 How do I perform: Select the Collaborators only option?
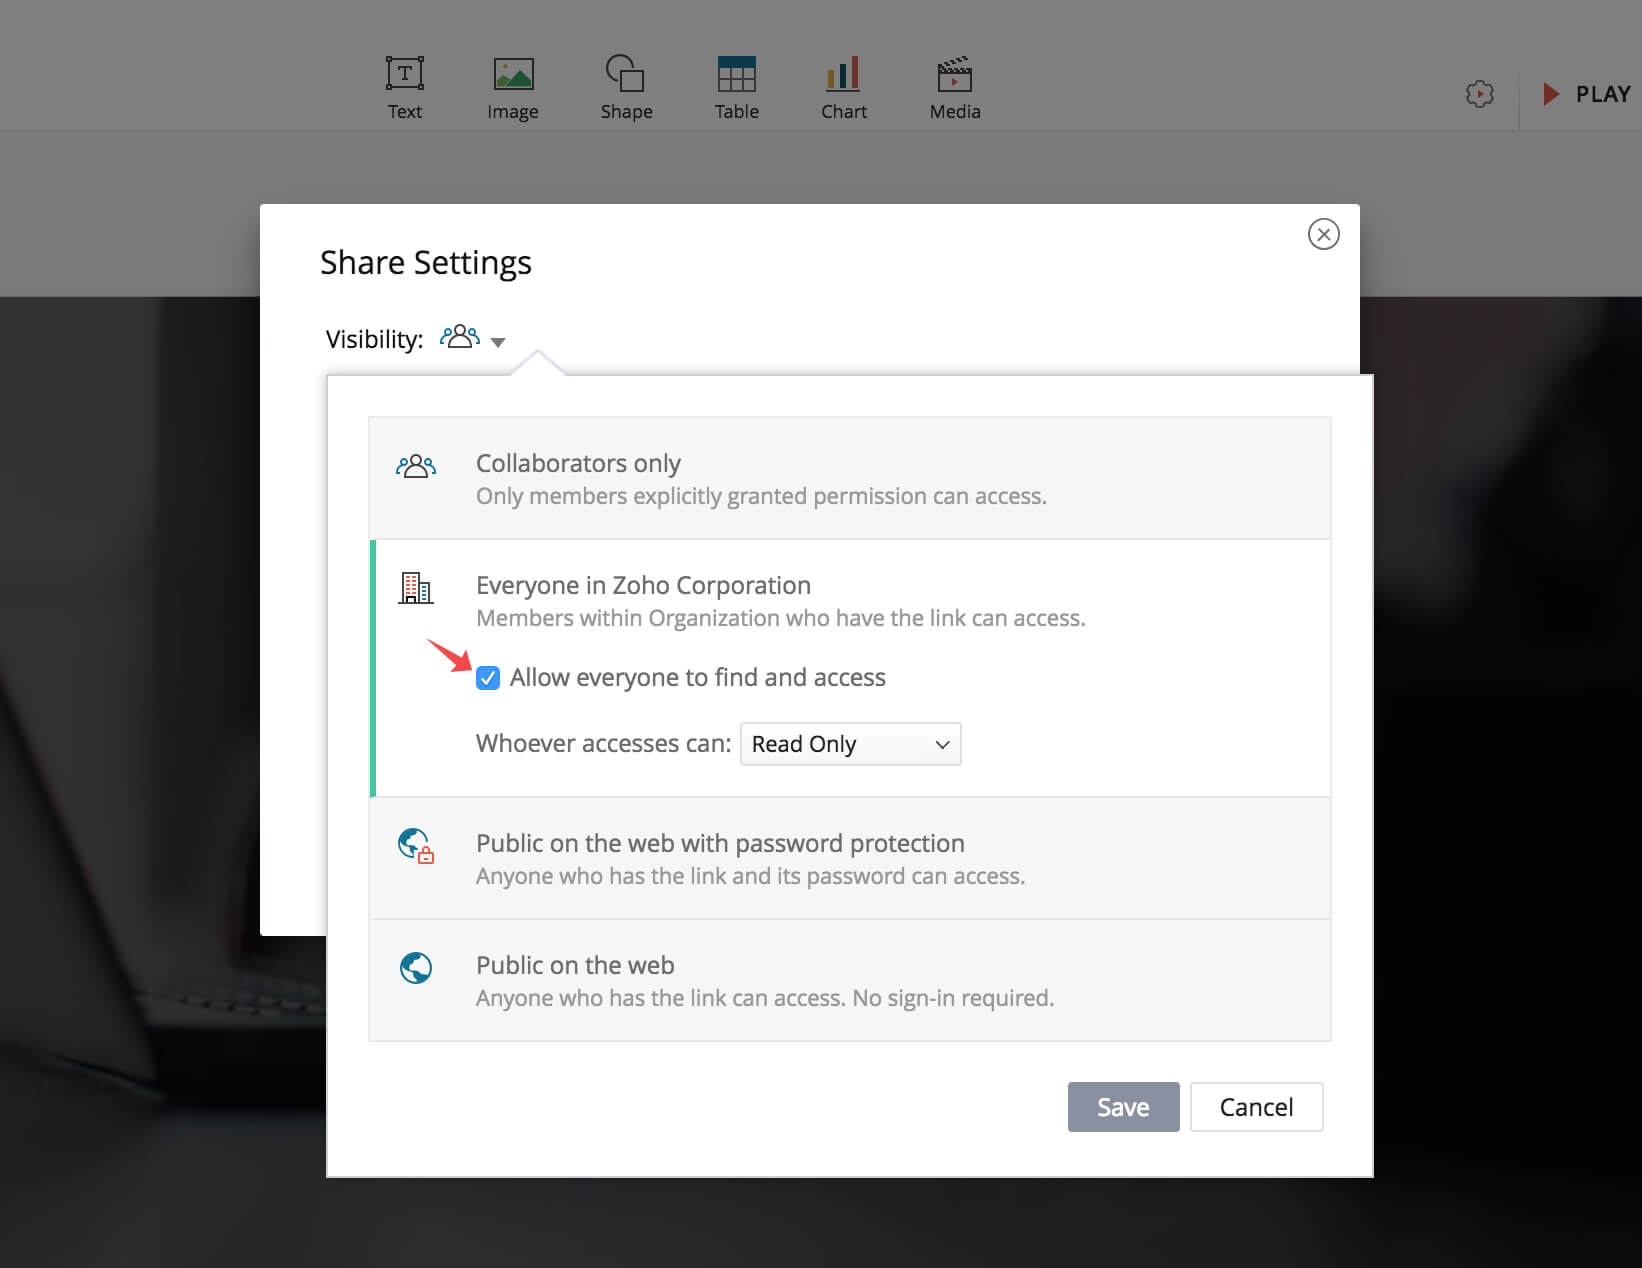(850, 478)
